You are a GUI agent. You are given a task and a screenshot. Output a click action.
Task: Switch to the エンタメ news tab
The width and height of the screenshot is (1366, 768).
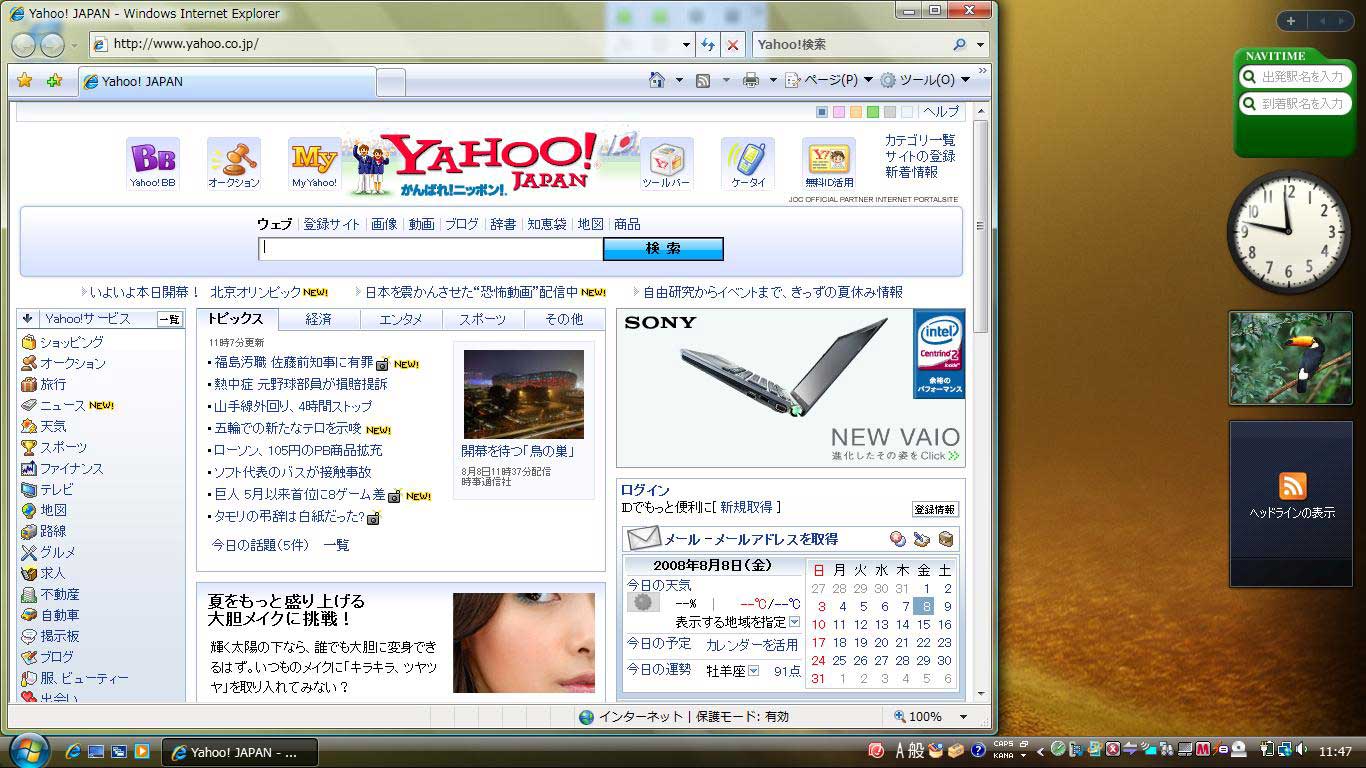pos(401,319)
